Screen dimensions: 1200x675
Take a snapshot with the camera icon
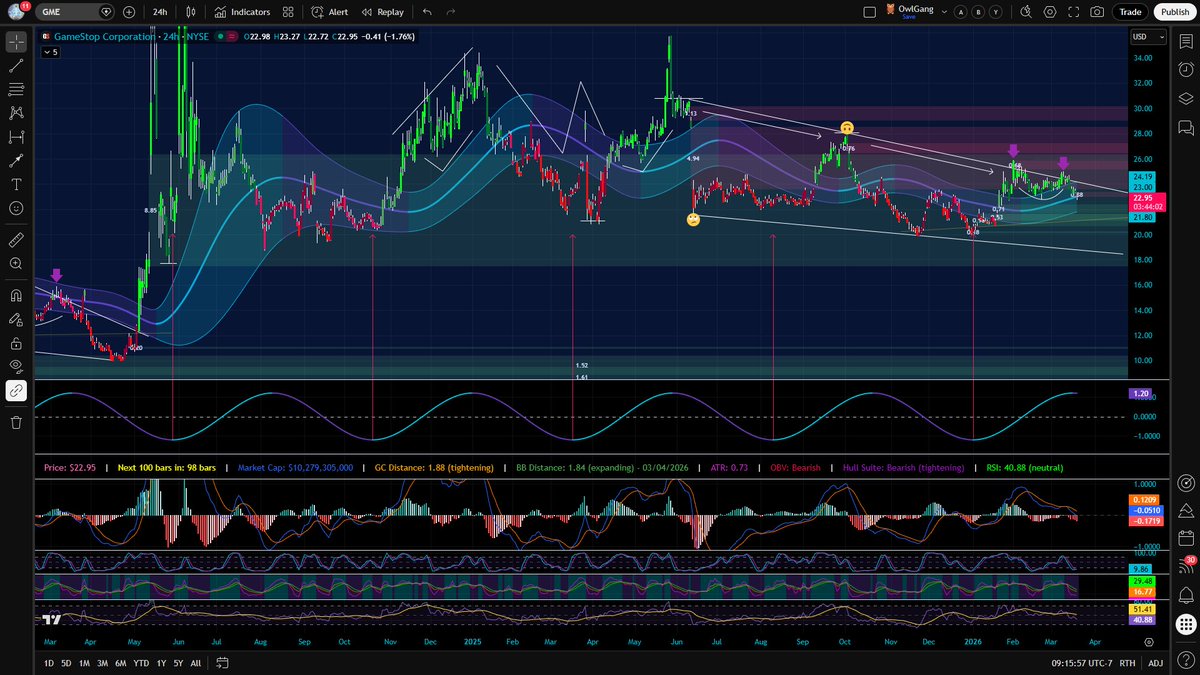[x=1097, y=12]
